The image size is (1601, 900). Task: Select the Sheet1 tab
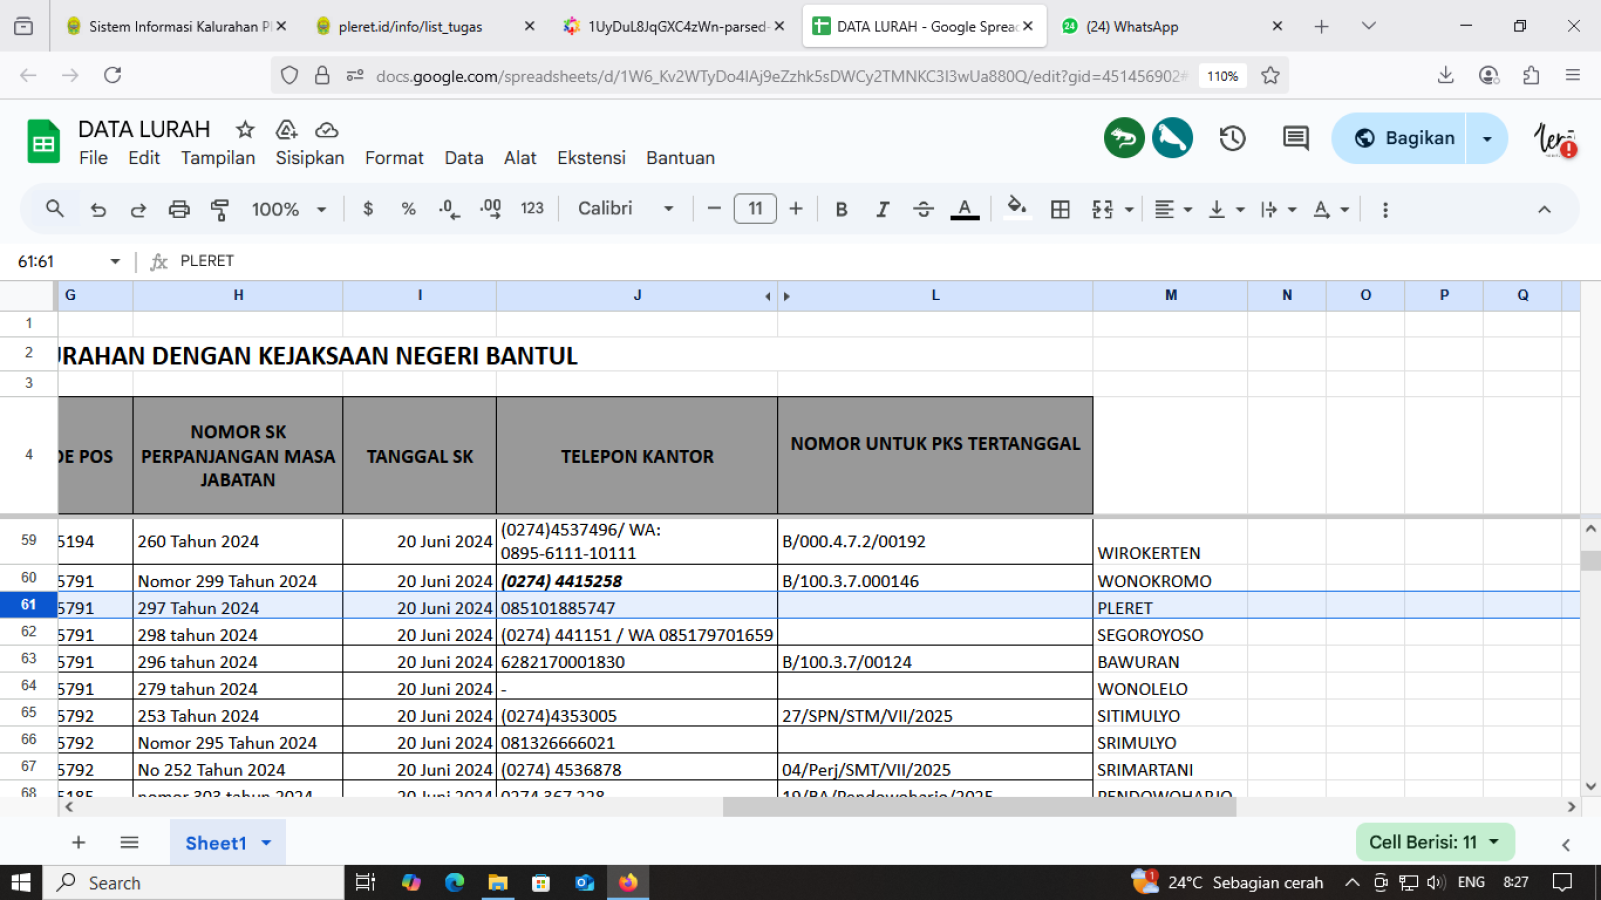[216, 843]
